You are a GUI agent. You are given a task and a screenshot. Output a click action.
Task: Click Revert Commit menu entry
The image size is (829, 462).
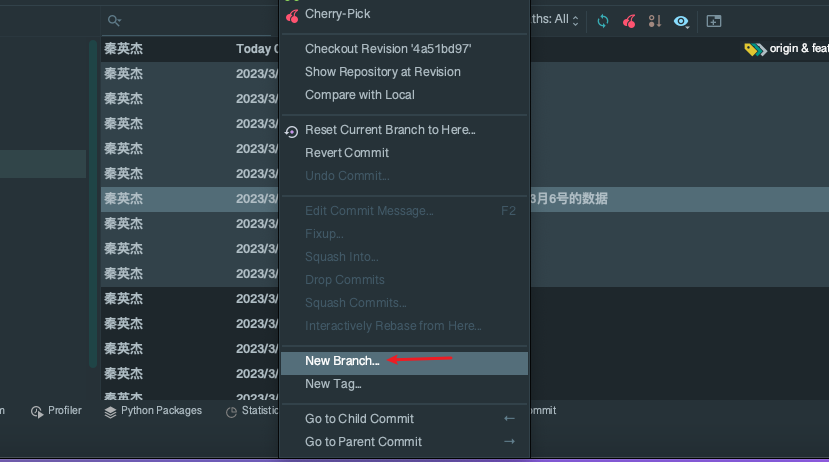(x=347, y=153)
